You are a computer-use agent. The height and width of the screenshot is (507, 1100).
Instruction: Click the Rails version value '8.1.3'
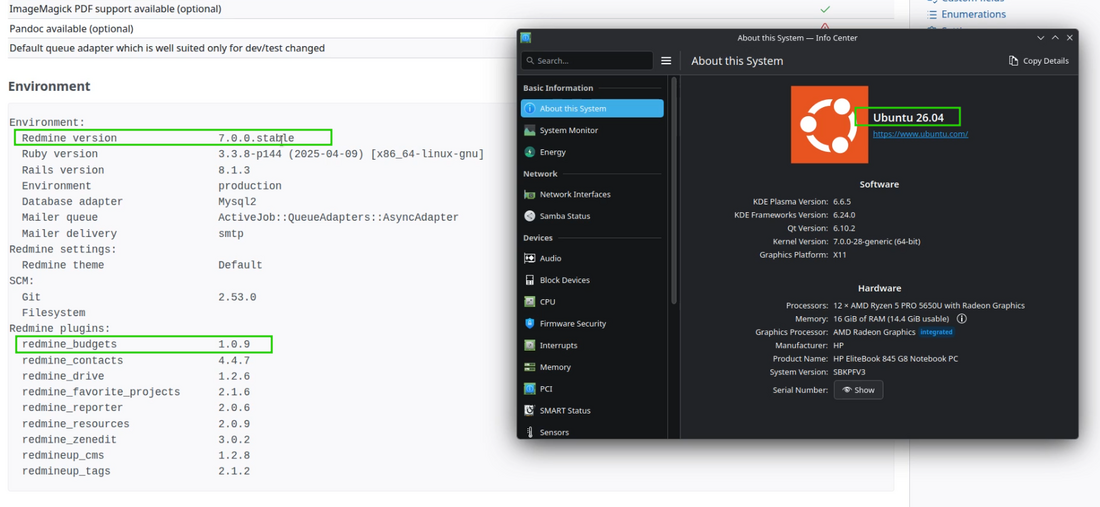[234, 170]
